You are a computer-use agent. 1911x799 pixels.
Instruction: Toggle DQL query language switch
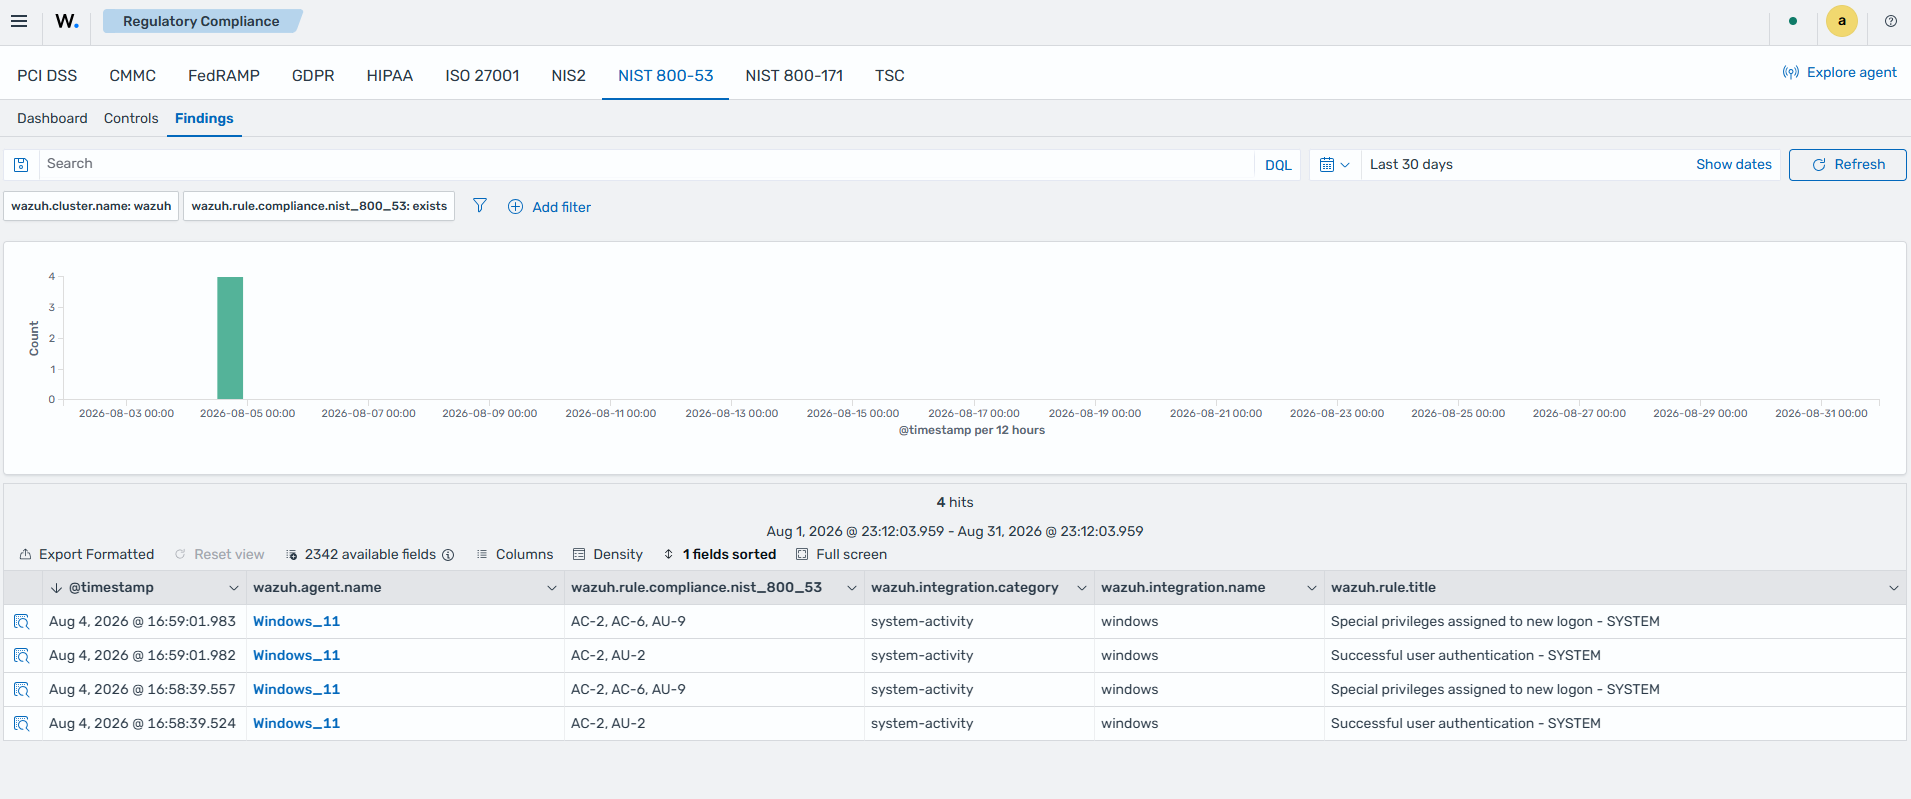coord(1278,165)
